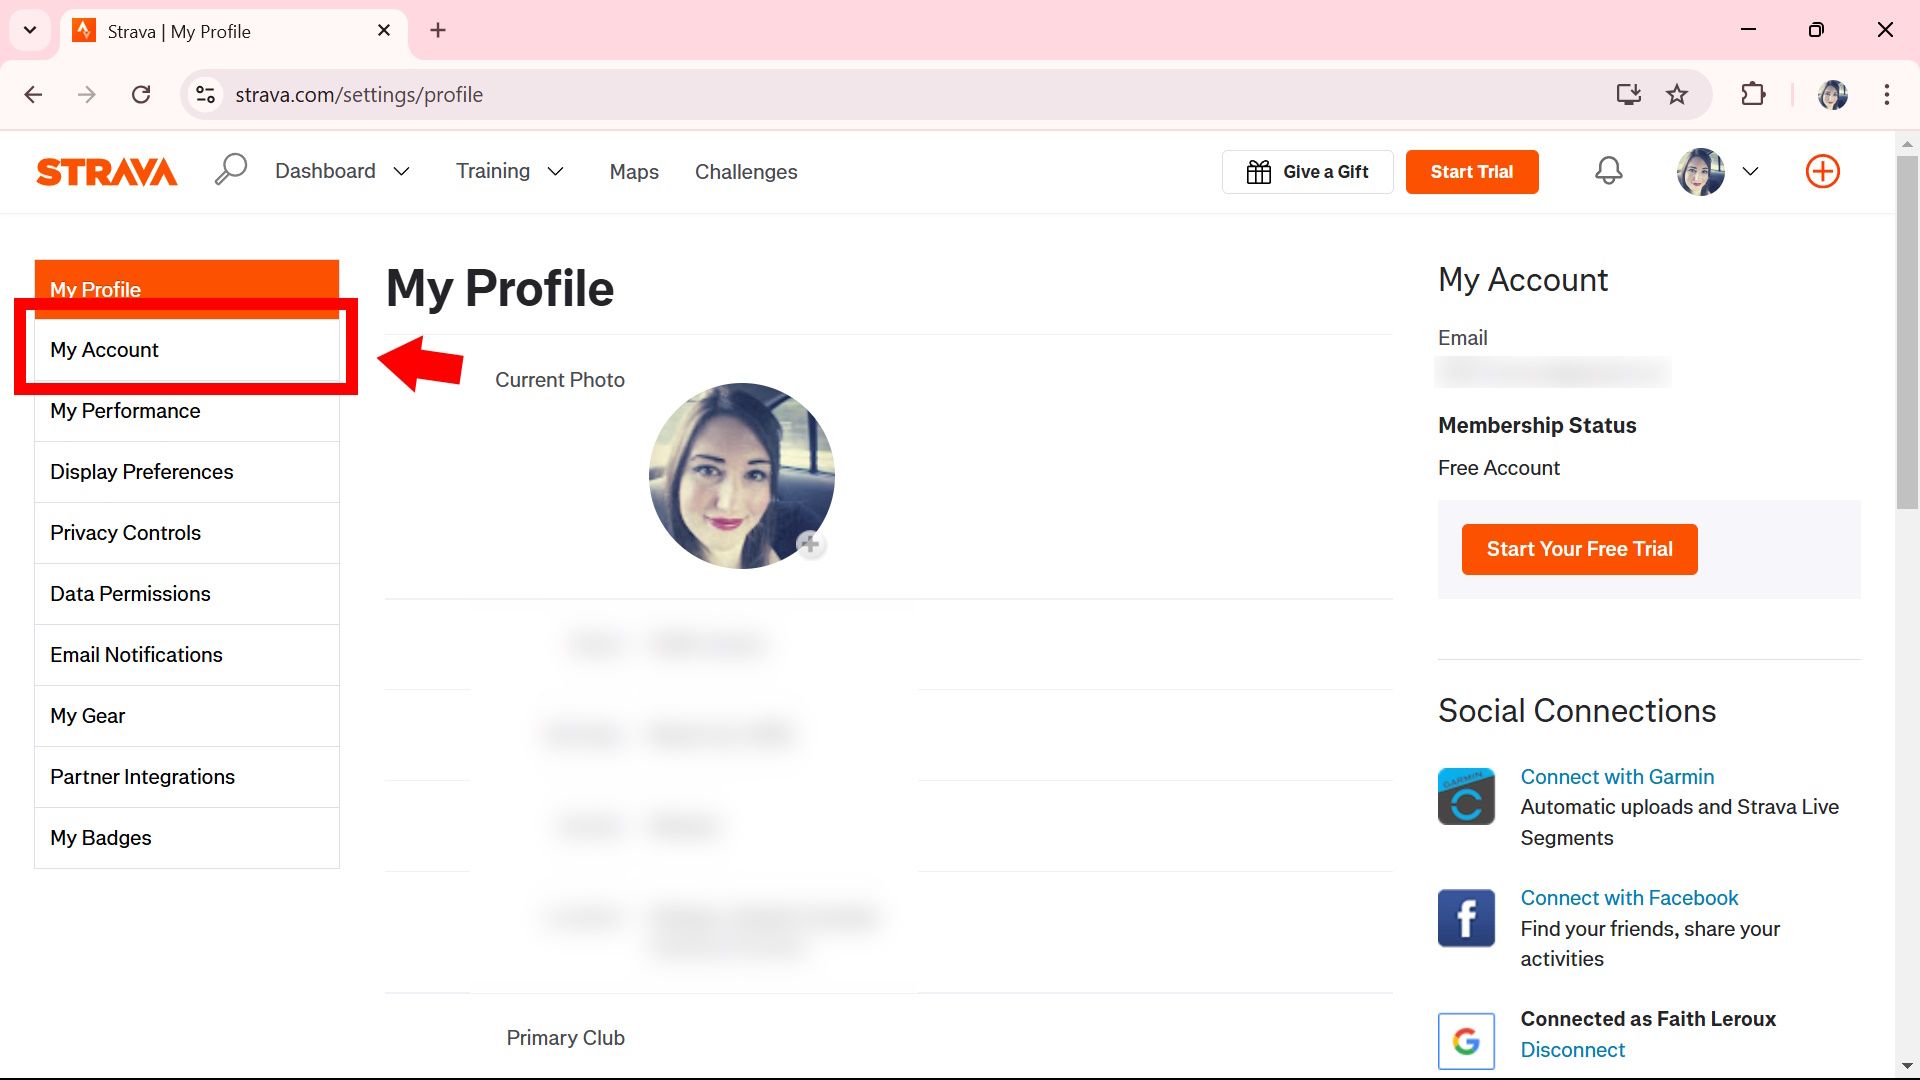This screenshot has height=1080, width=1920.
Task: Click the current profile photo thumbnail
Action: pos(742,477)
